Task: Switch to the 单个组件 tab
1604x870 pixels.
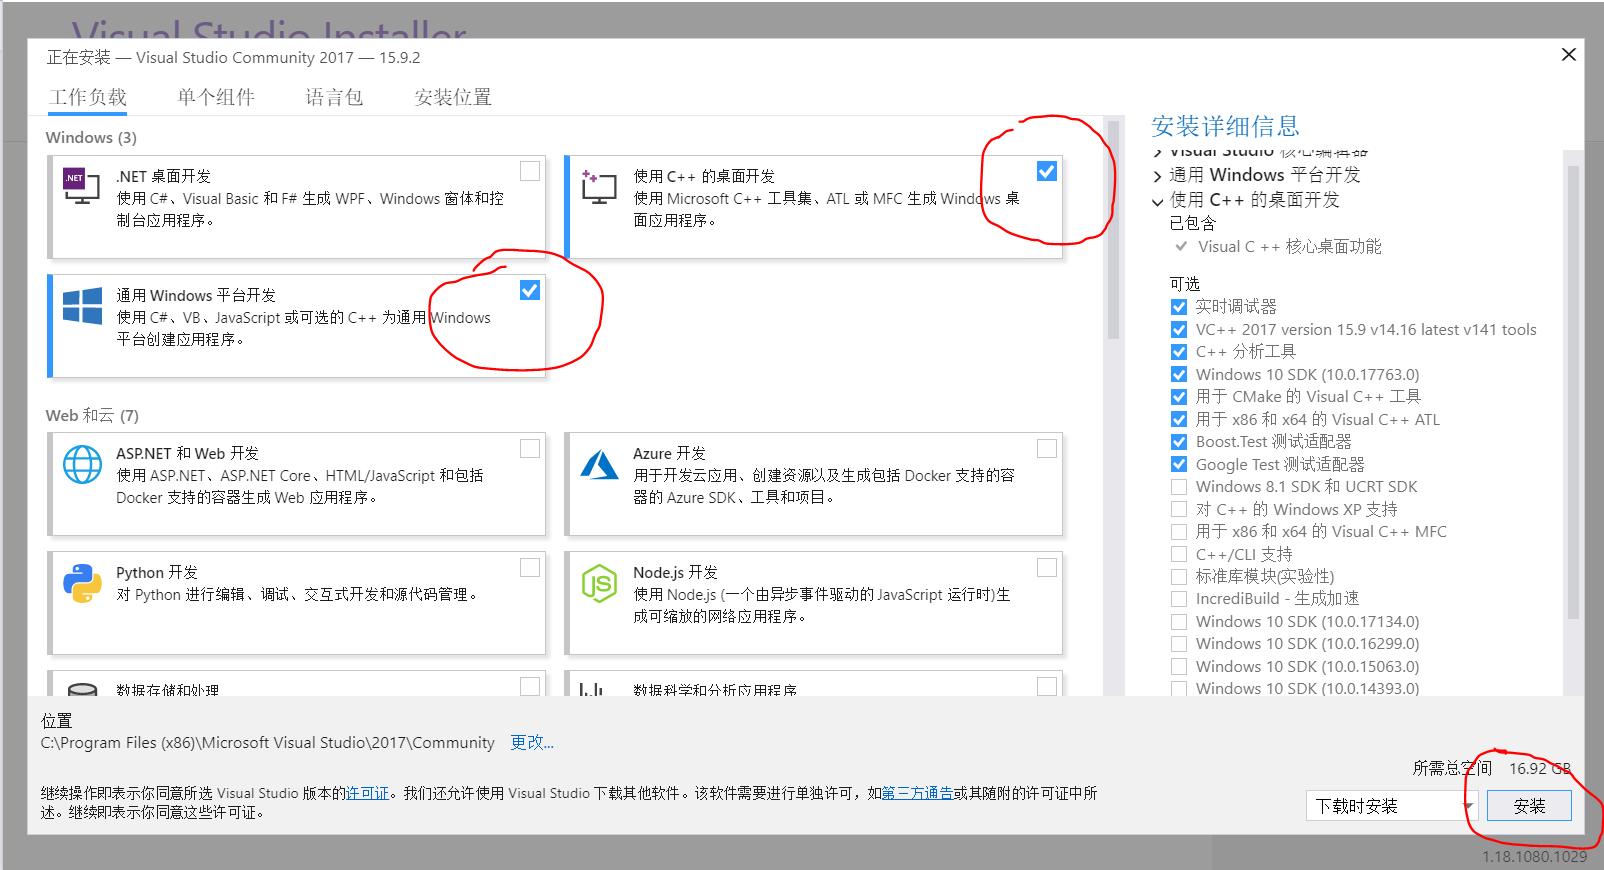Action: [216, 97]
